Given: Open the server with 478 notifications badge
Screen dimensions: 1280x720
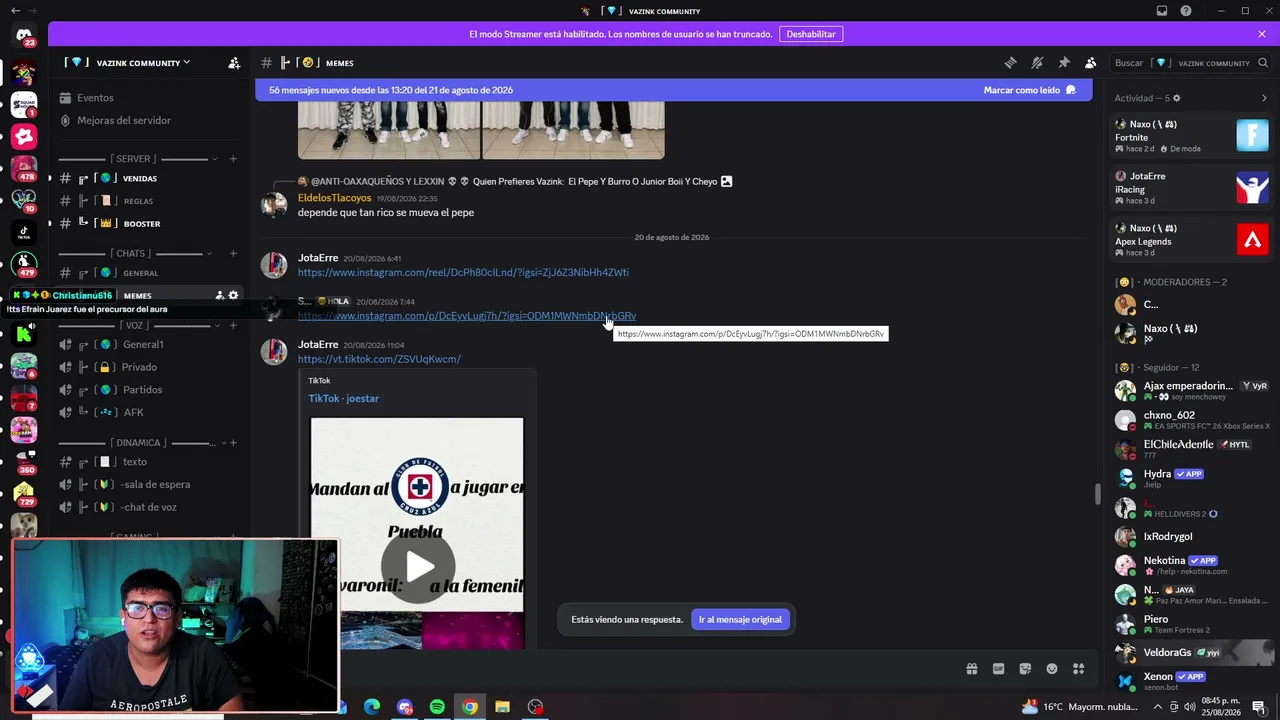Looking at the screenshot, I should tap(24, 168).
